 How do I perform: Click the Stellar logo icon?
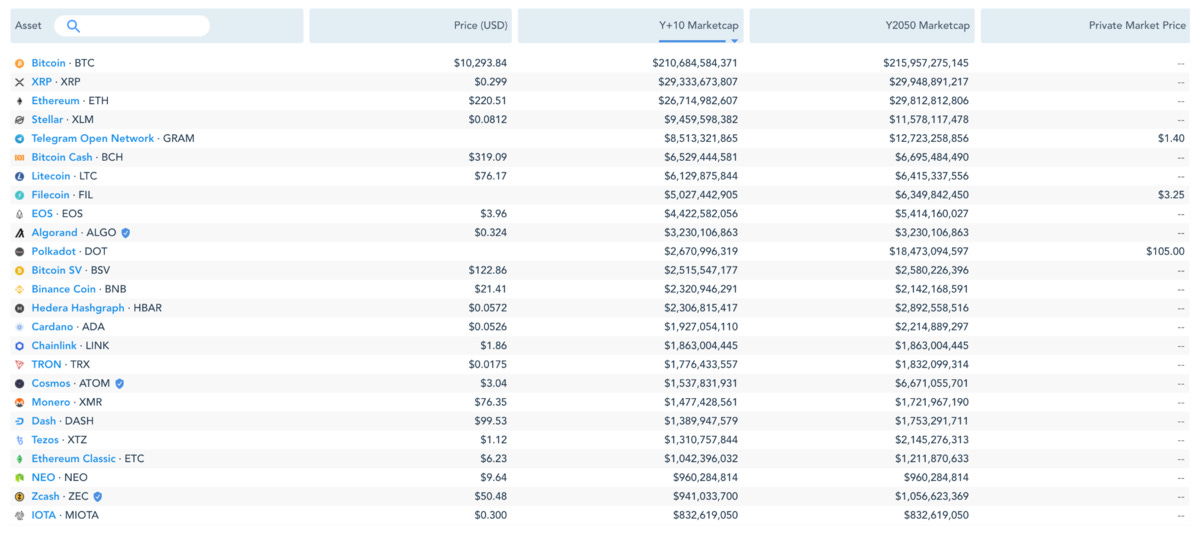pyautogui.click(x=19, y=120)
